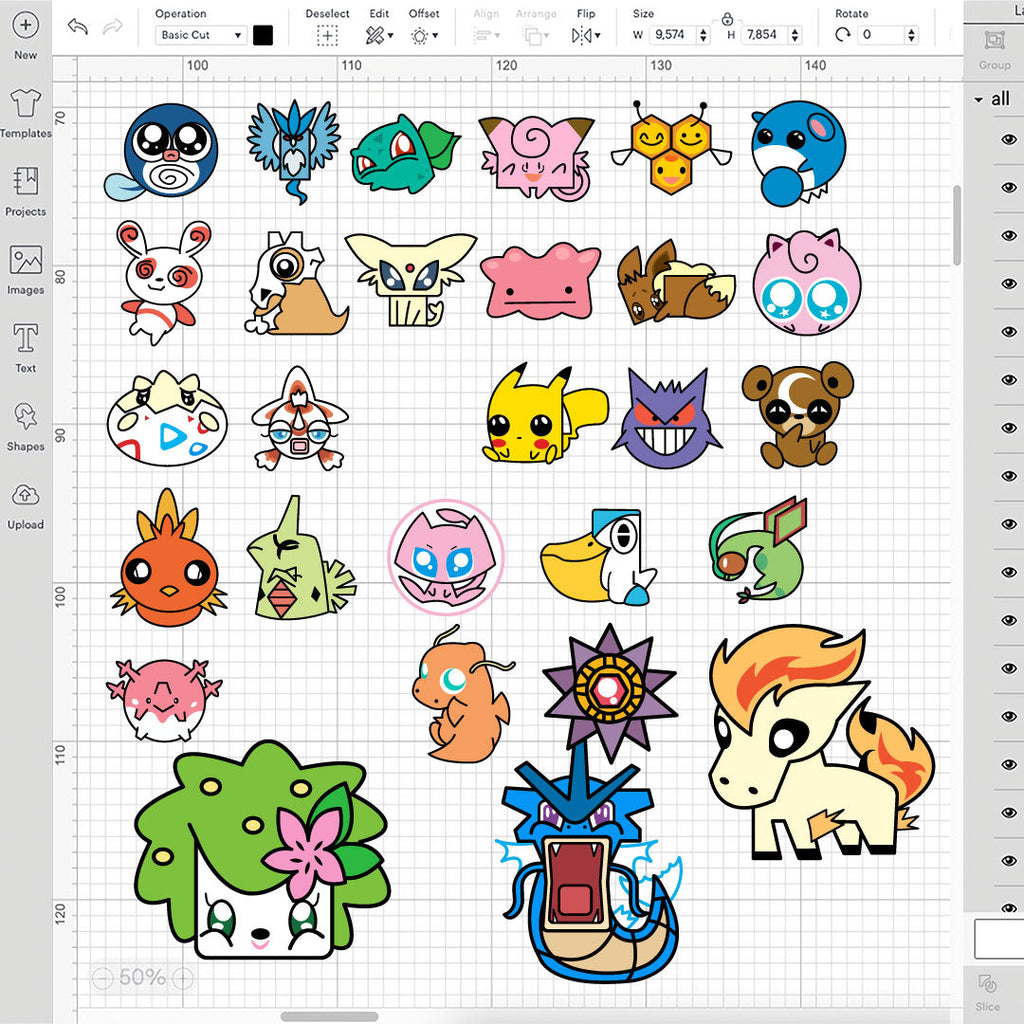This screenshot has height=1024, width=1024.
Task: Select the purple Gengar image
Action: tap(666, 418)
